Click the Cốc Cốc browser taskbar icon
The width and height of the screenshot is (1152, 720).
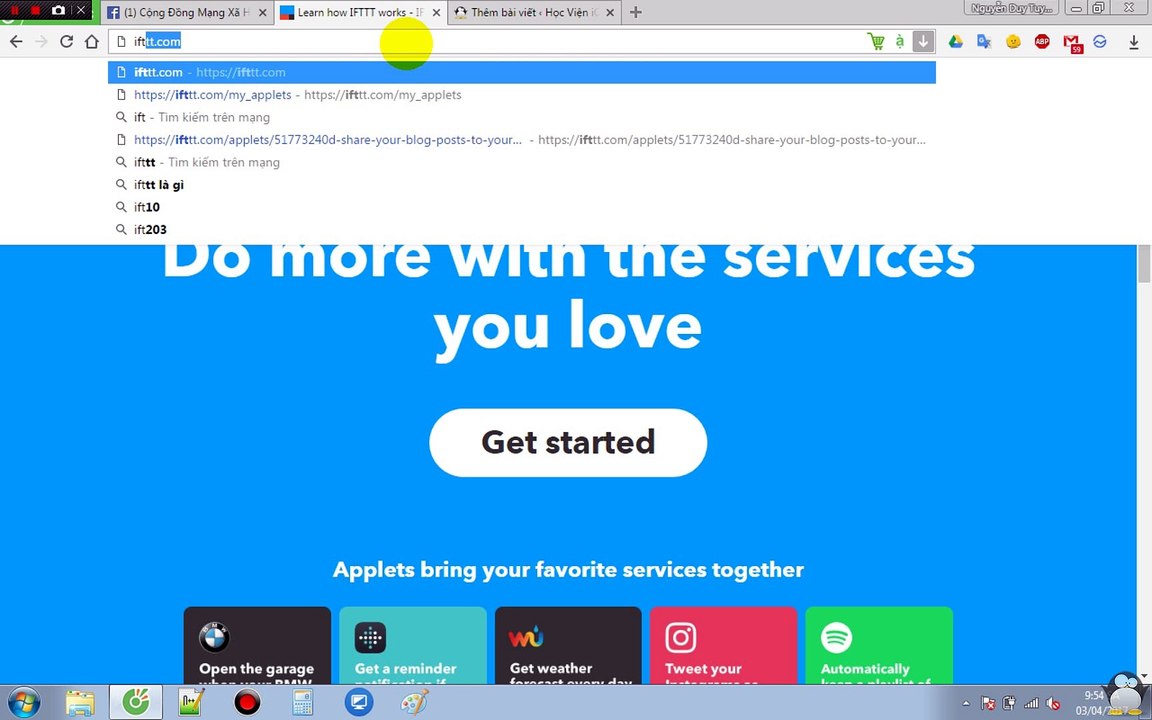click(x=136, y=702)
